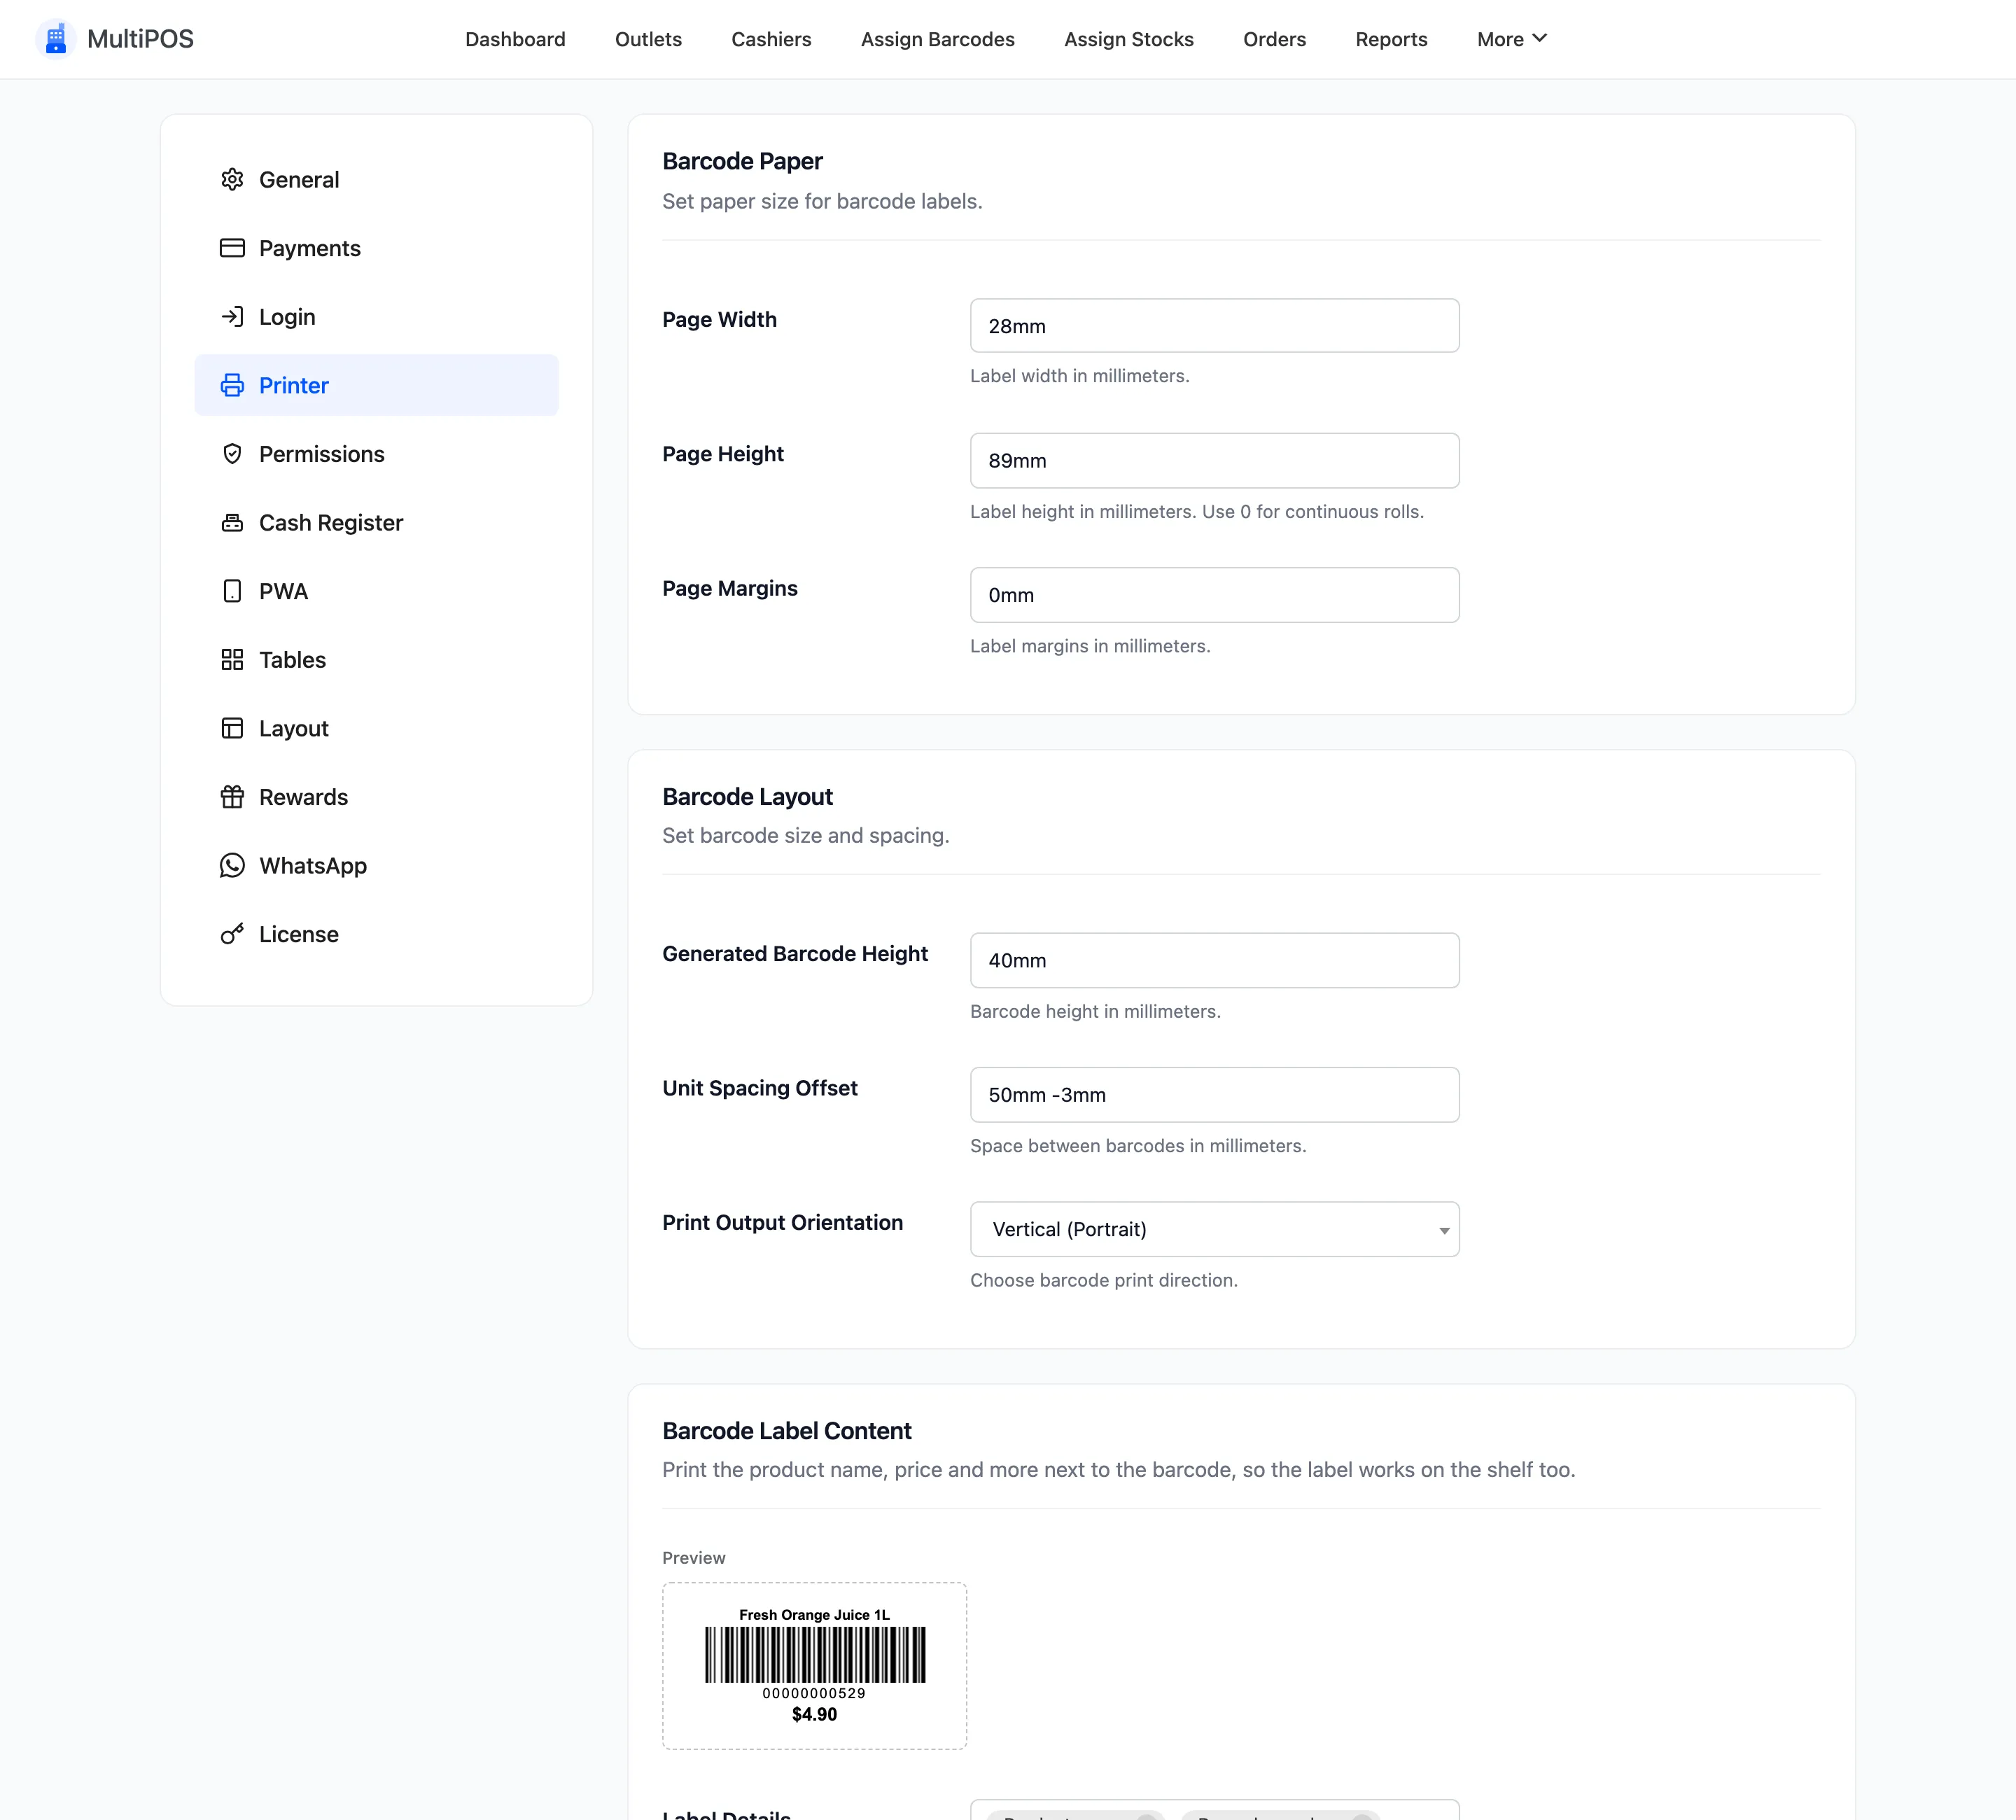Open Cash Register settings
Screen dimensions: 2016x1820
tap(377, 523)
